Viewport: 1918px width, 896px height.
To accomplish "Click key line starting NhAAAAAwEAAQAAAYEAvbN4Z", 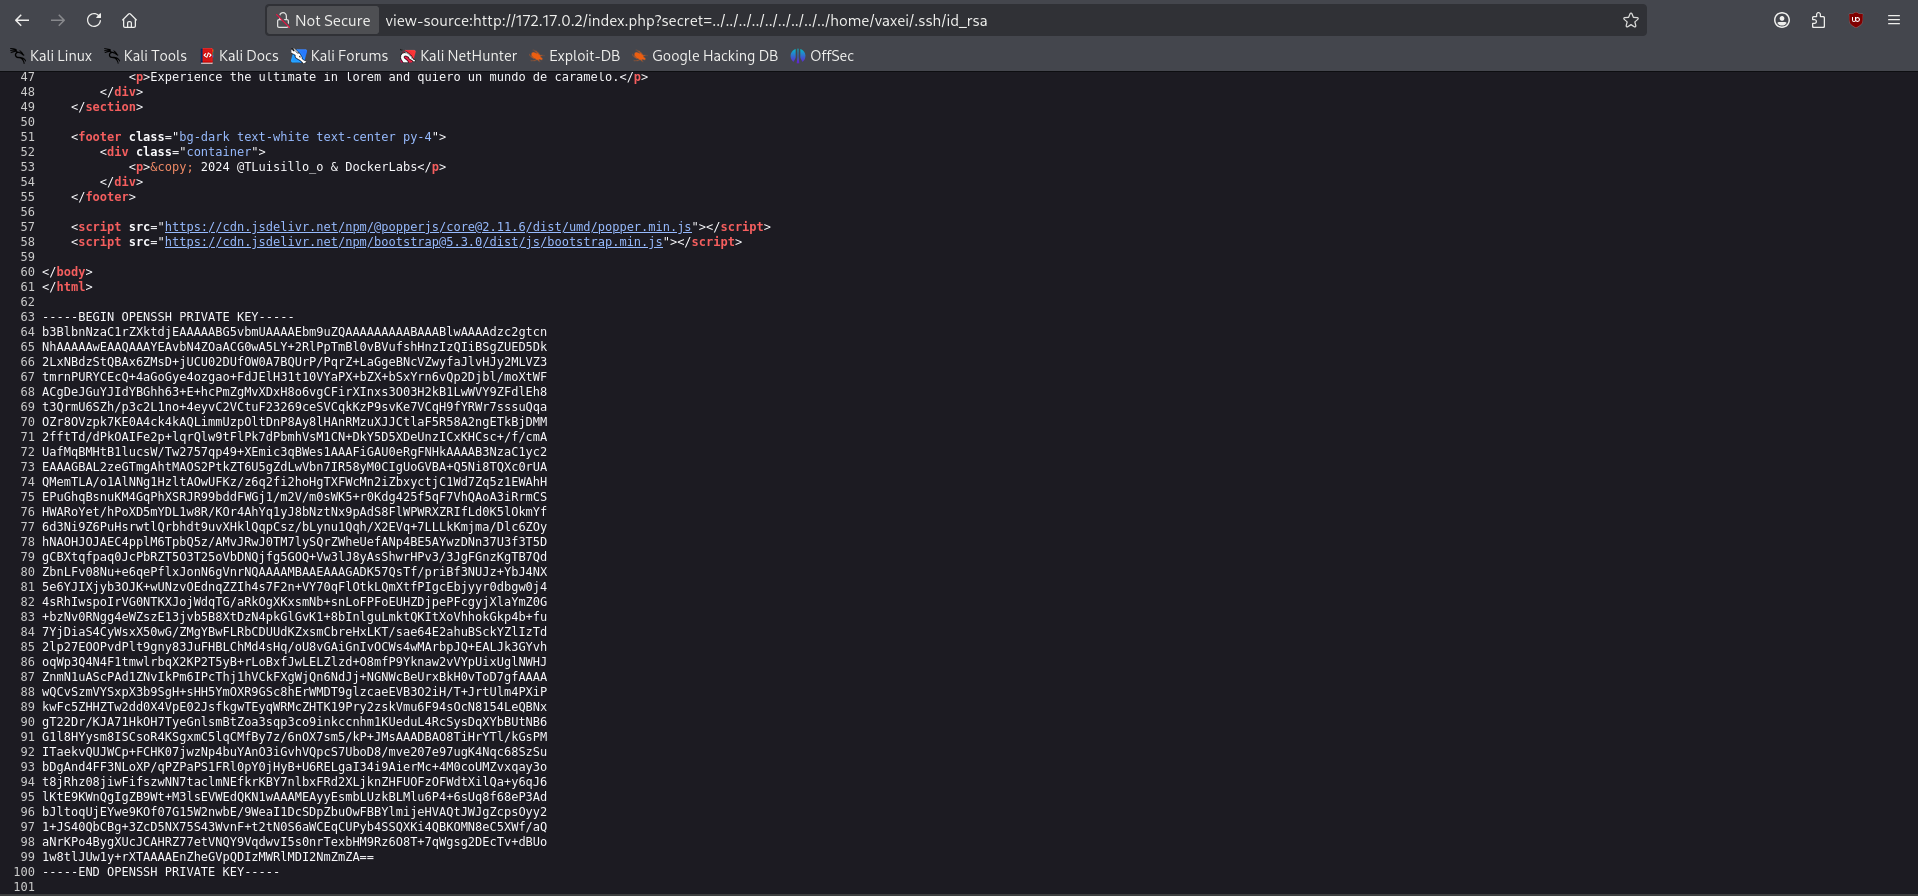I will click(x=294, y=347).
